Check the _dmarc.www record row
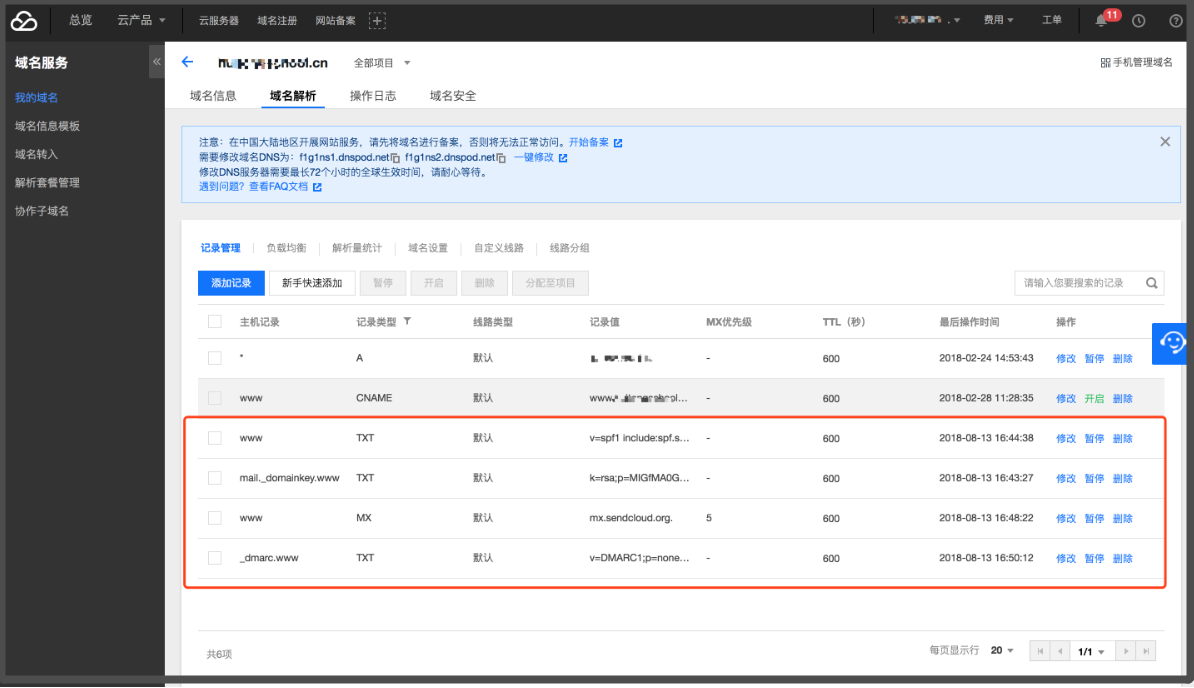1194x688 pixels. click(x=215, y=558)
